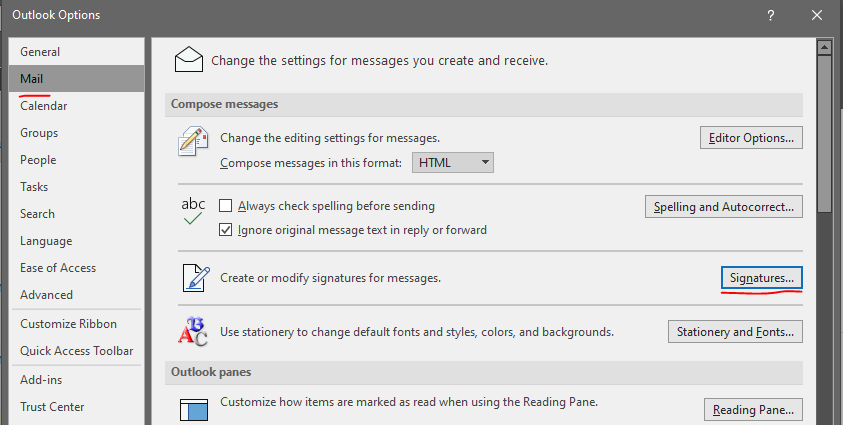The height and width of the screenshot is (425, 843).
Task: Click the Signatures button
Action: click(761, 277)
